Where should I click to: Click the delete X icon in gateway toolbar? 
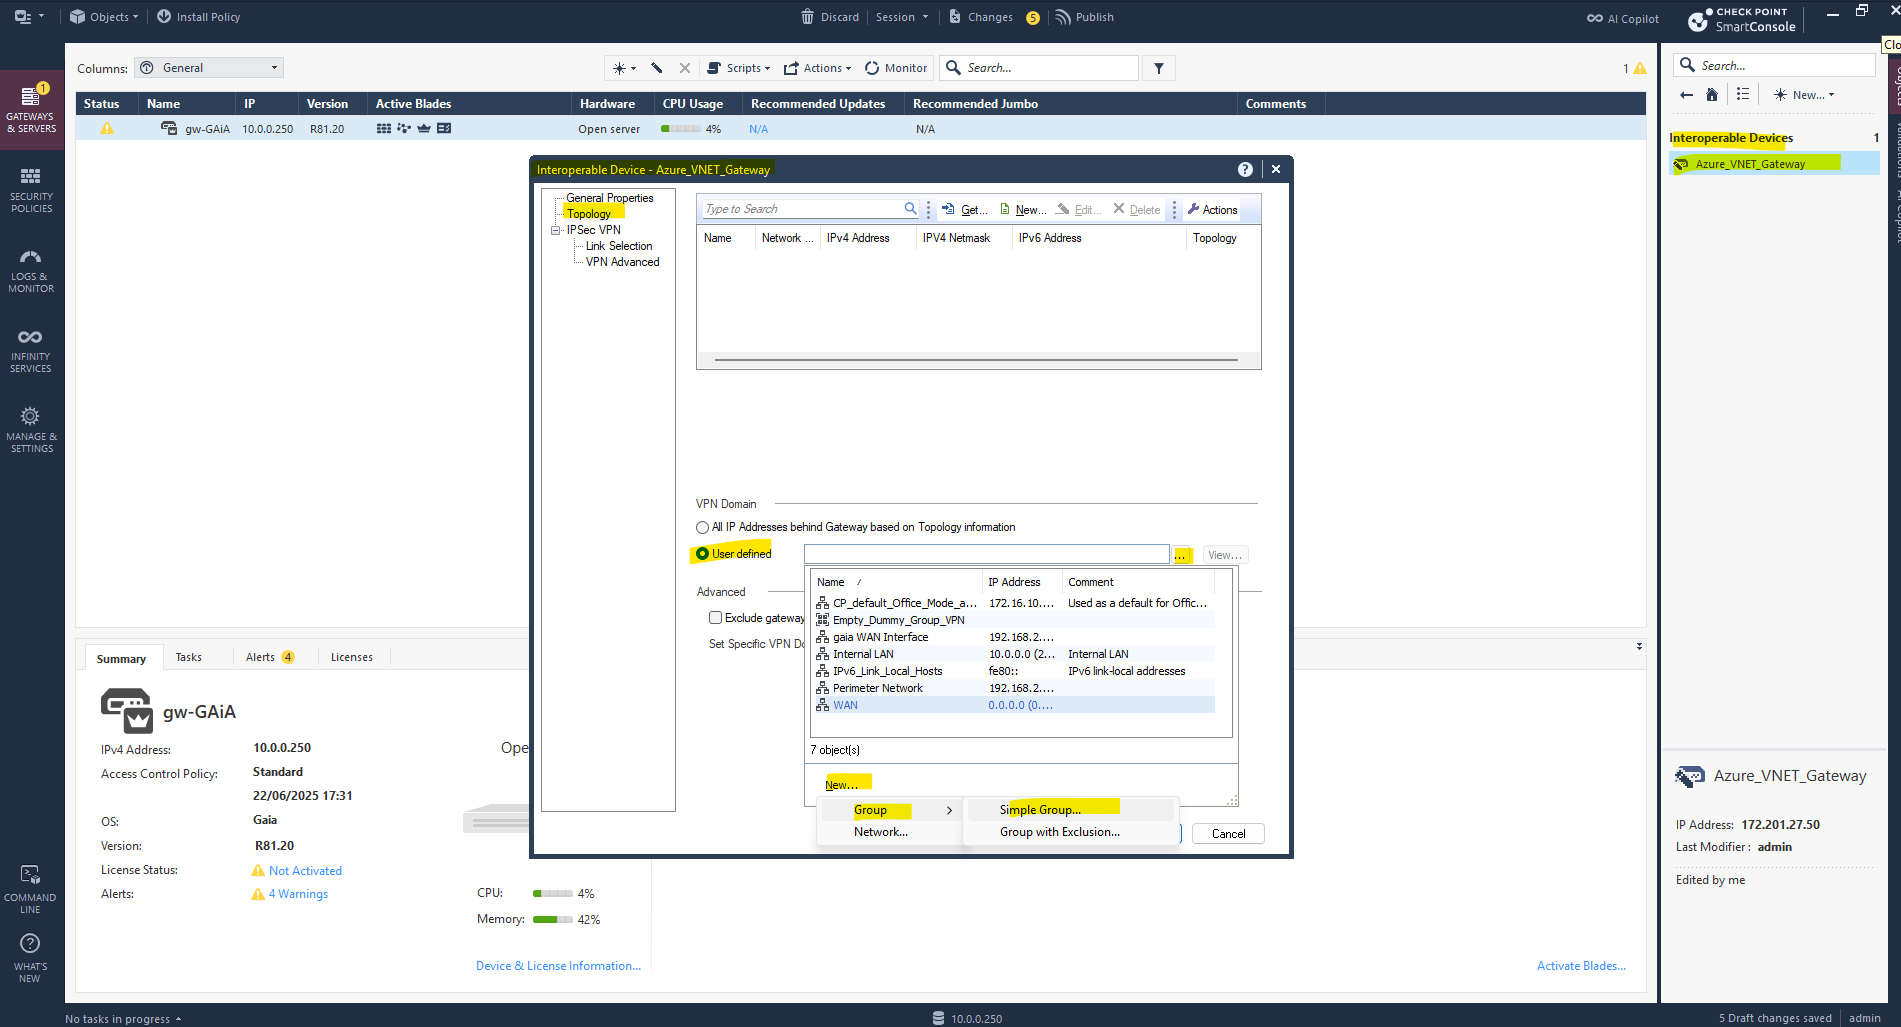click(685, 68)
